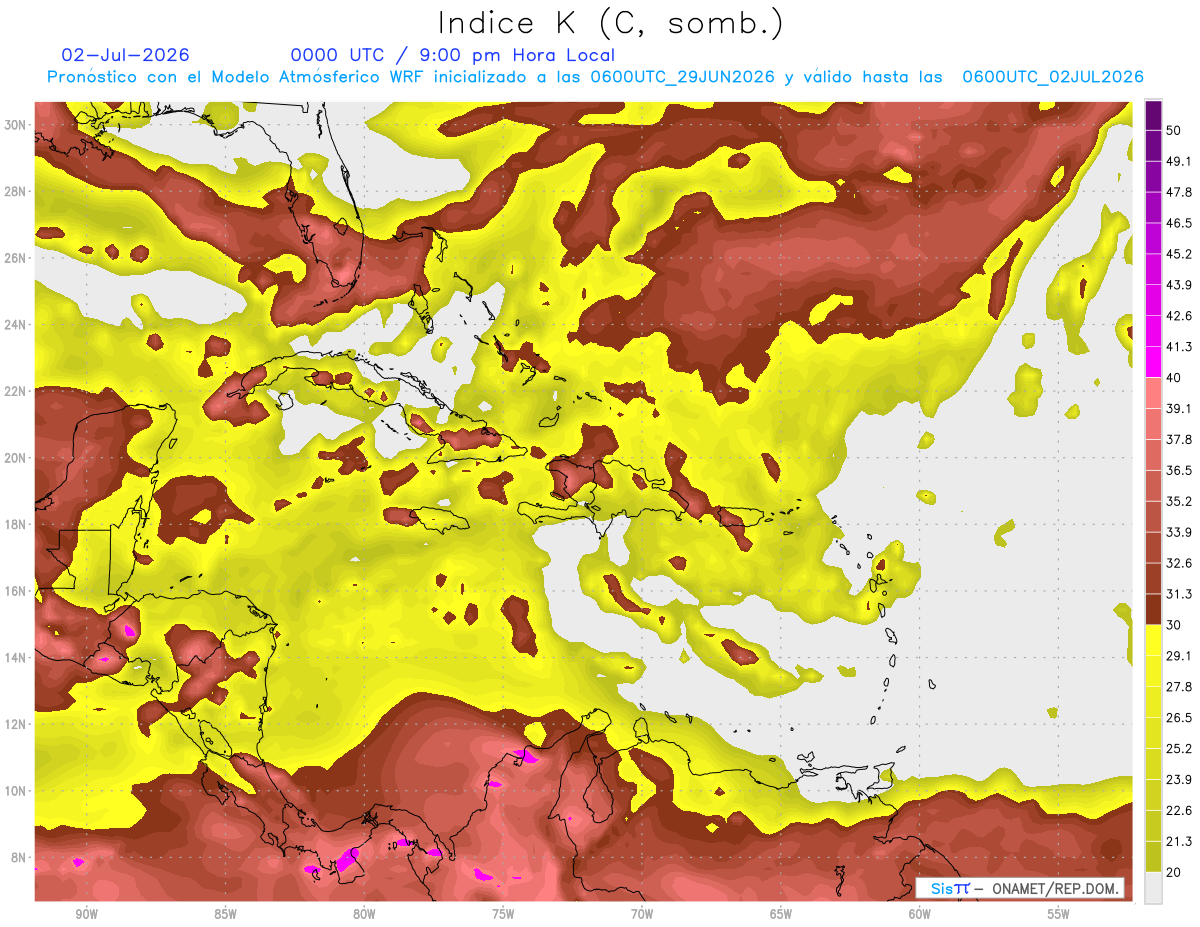Image resolution: width=1200 pixels, height=927 pixels.
Task: Click the legend value "49.1"
Action: pyautogui.click(x=1179, y=161)
